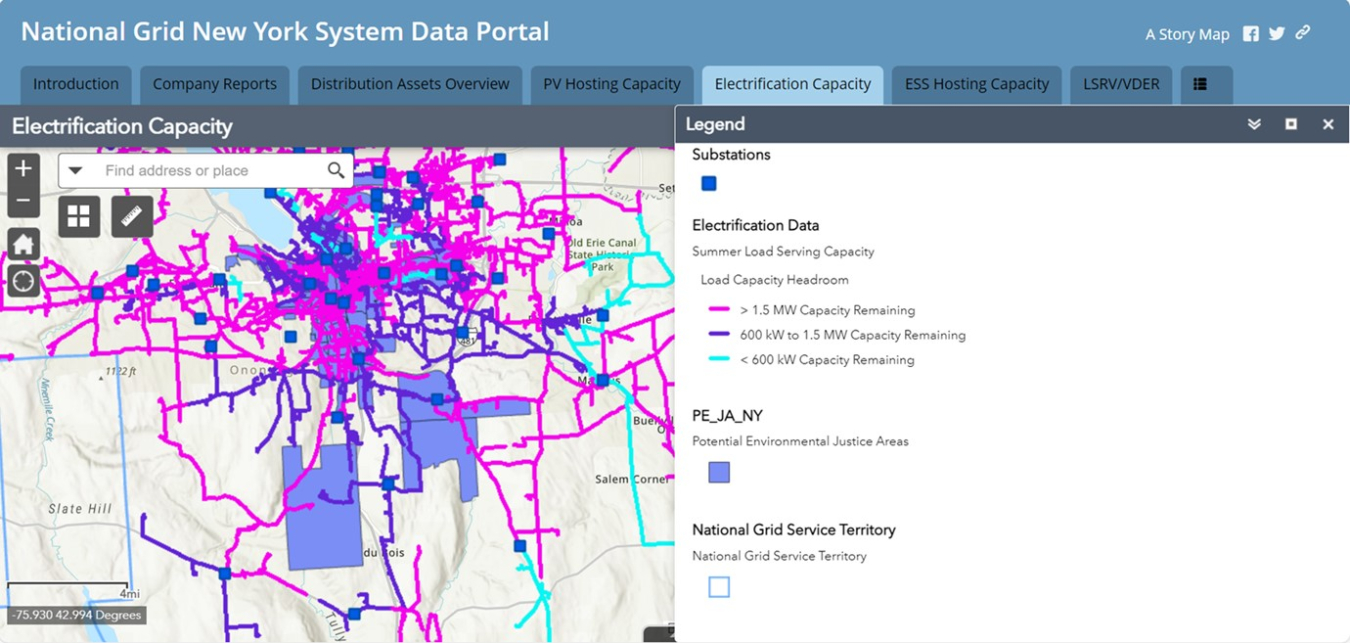The width and height of the screenshot is (1350, 643).
Task: Click '600 kW to 1.5 MW Capacity Remaining' entry
Action: (853, 335)
